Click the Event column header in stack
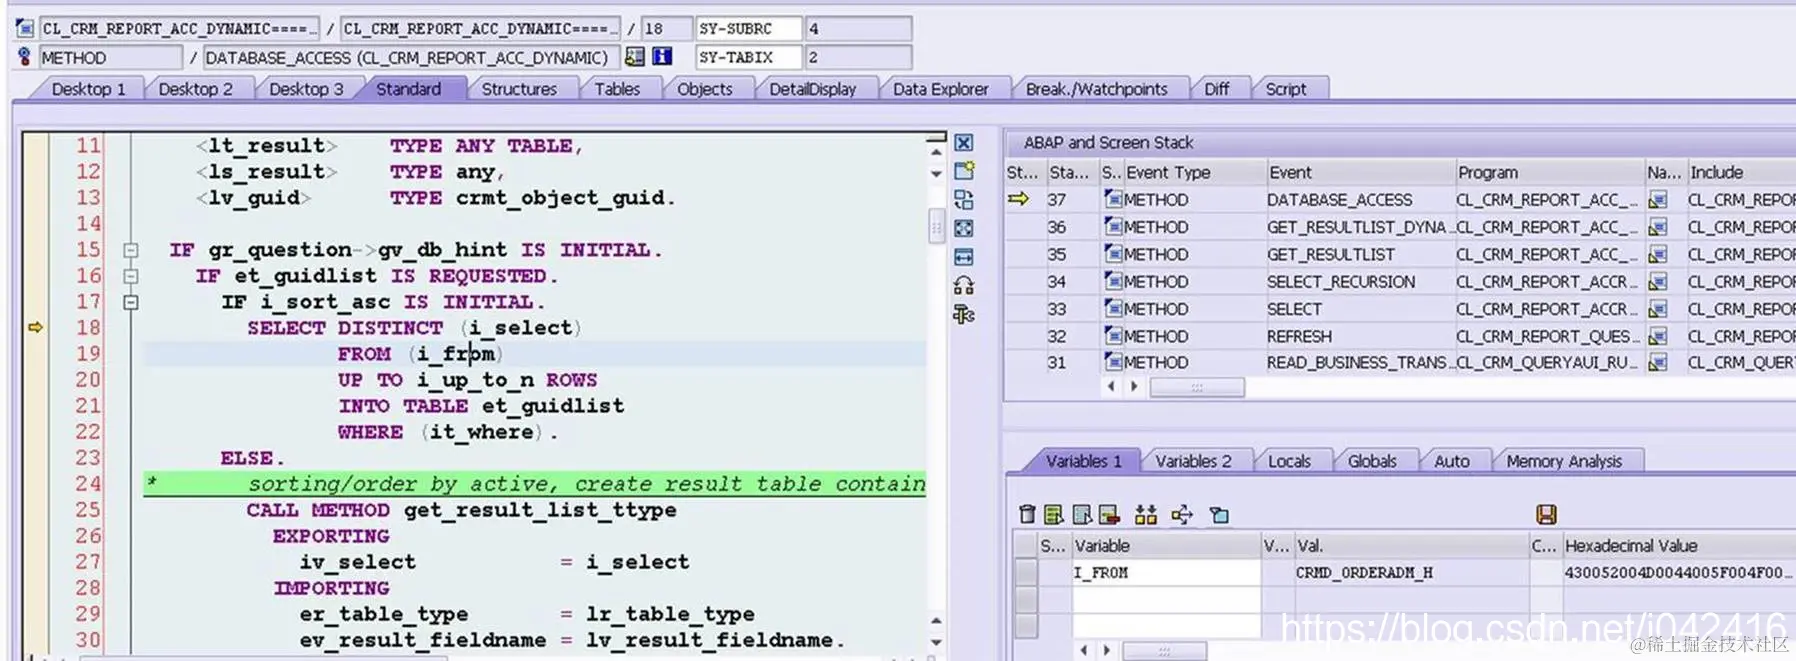Viewport: 1796px width, 661px height. tap(1359, 172)
